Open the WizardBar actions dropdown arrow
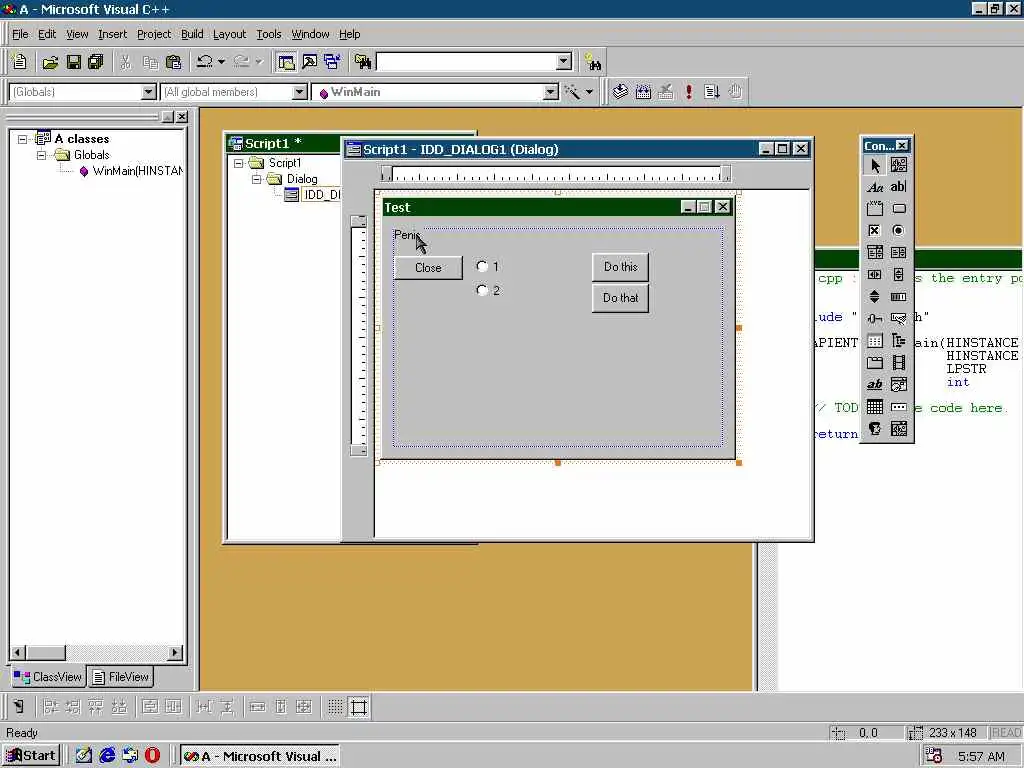The image size is (1024, 768). 590,92
